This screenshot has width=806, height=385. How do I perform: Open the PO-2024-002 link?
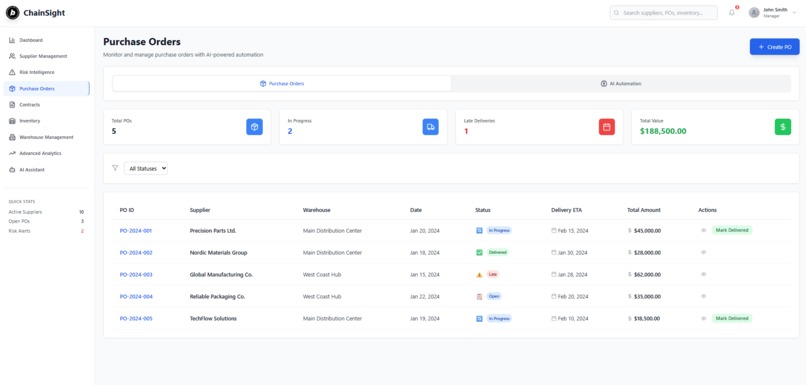click(136, 252)
